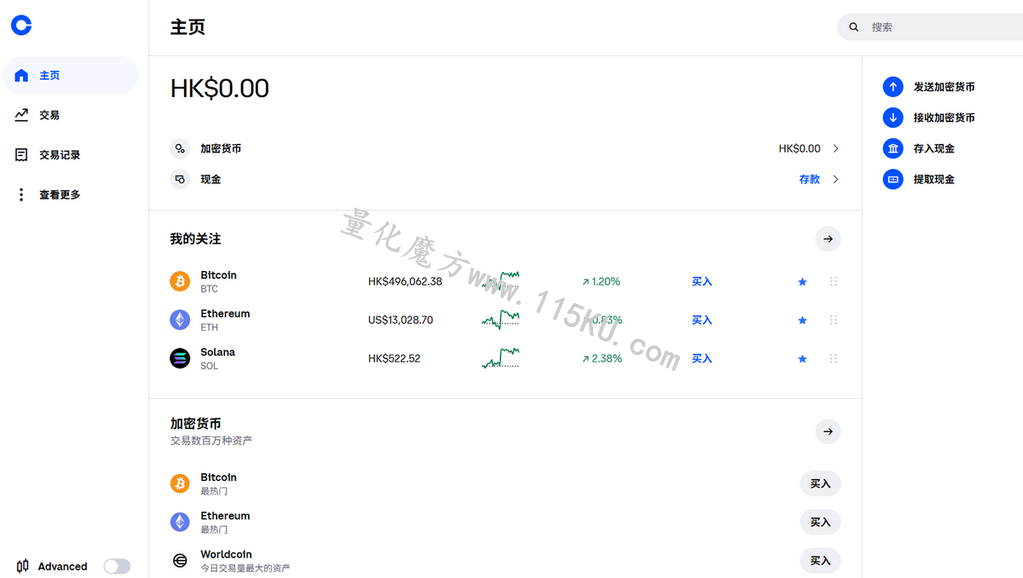Click the Ethereum price US$13,028.70
The height and width of the screenshot is (578, 1023).
click(401, 320)
